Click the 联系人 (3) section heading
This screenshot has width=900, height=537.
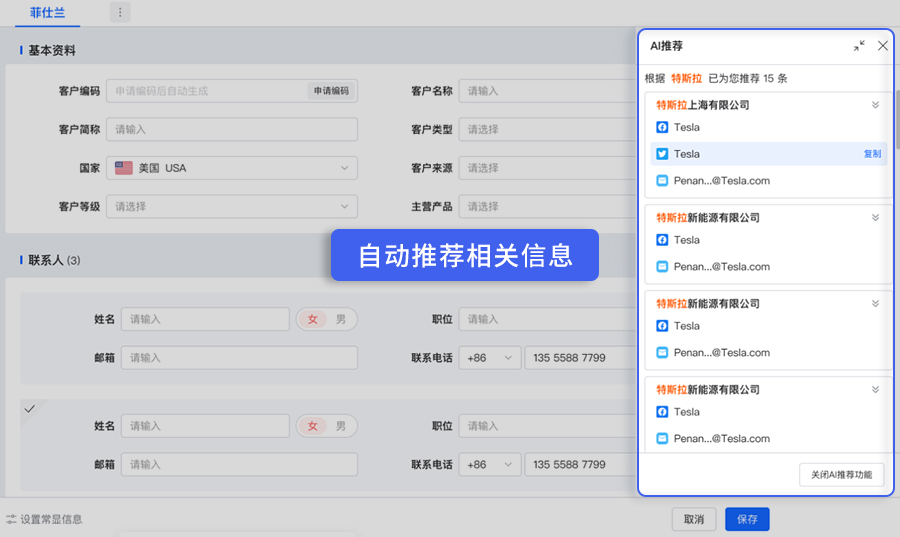[54, 260]
